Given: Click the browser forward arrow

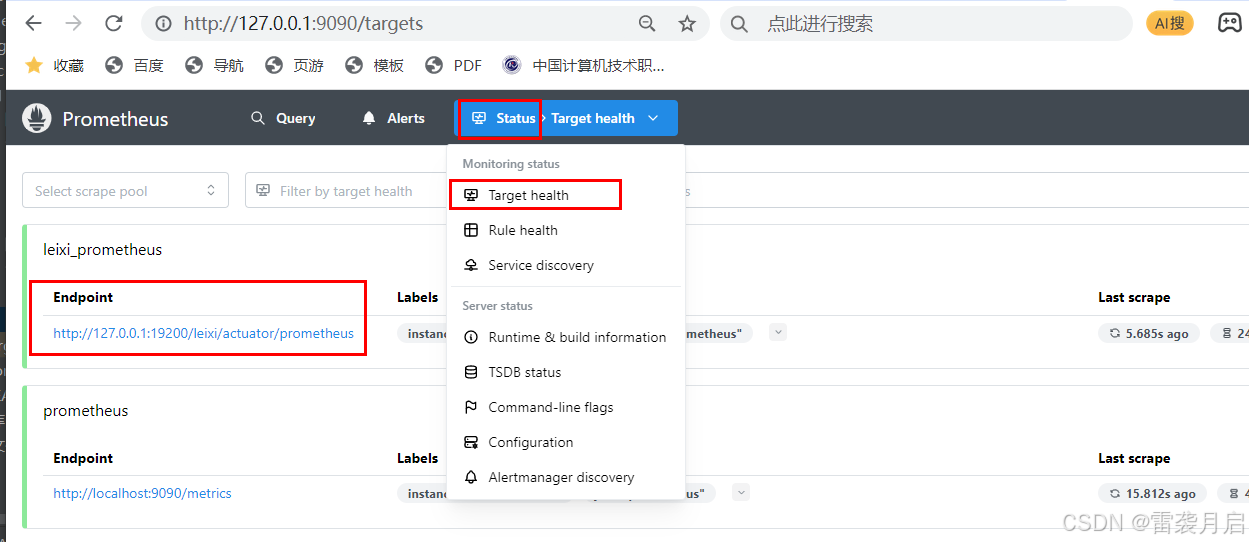Looking at the screenshot, I should coord(73,23).
